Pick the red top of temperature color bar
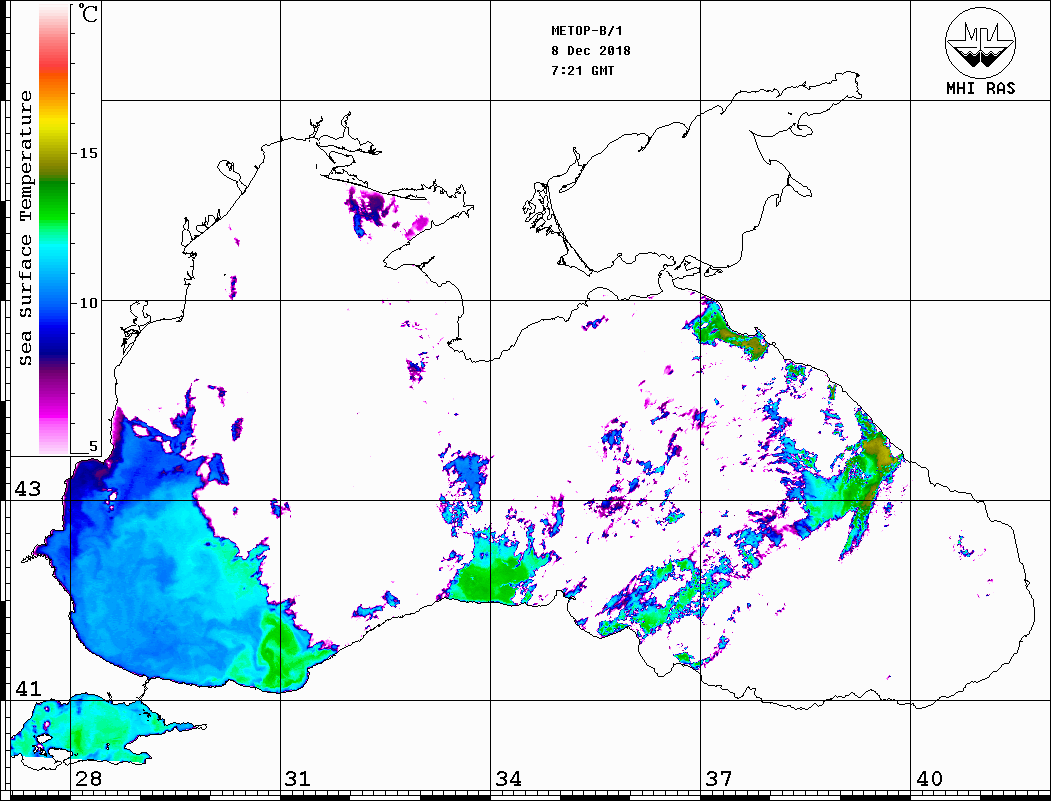 [x=54, y=57]
